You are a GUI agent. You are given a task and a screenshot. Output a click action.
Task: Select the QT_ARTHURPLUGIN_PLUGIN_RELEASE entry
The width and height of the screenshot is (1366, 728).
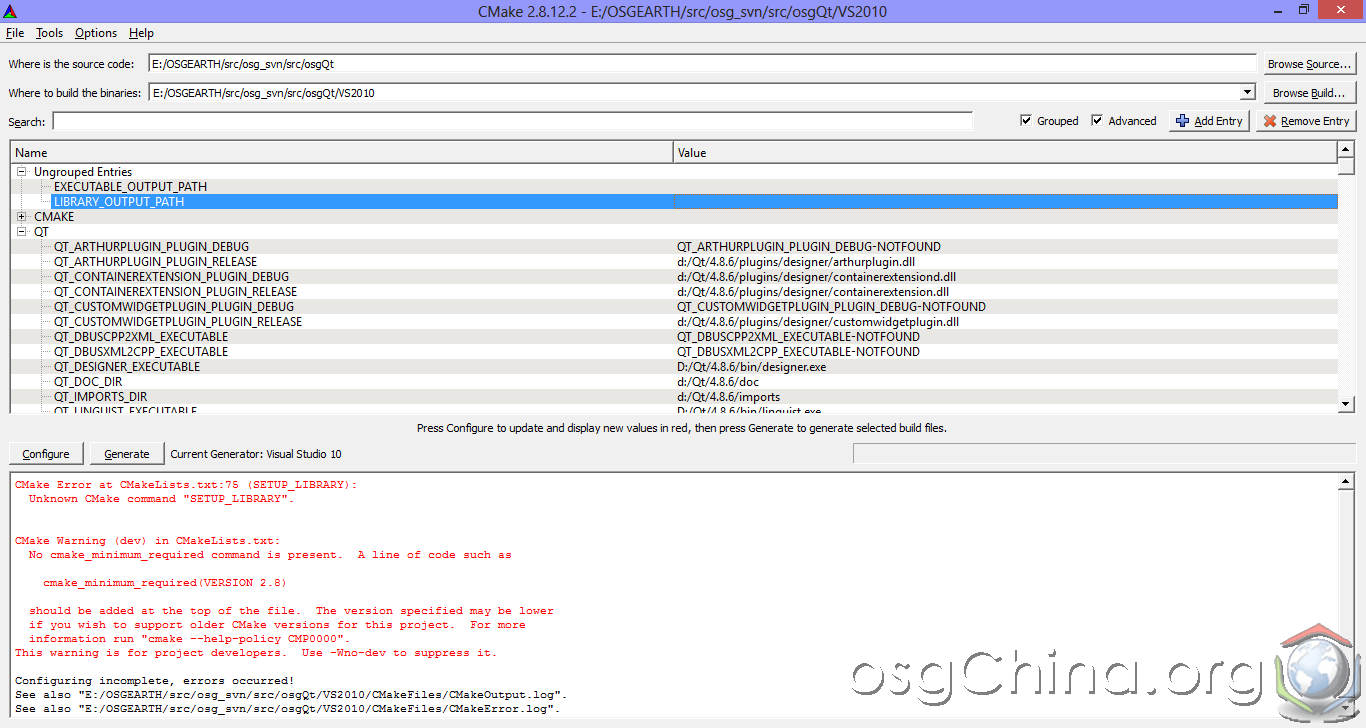tap(155, 262)
